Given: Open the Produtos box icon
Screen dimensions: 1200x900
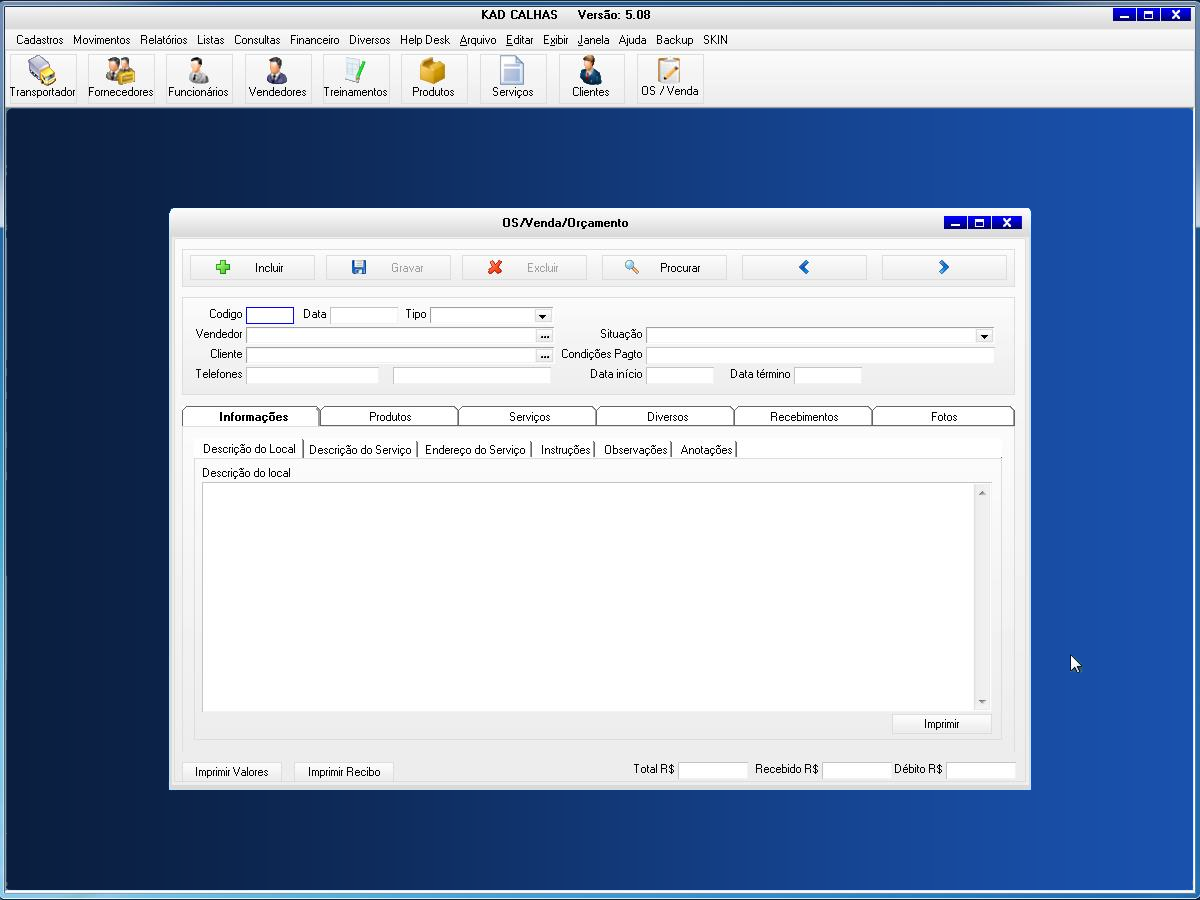Looking at the screenshot, I should coord(433,78).
